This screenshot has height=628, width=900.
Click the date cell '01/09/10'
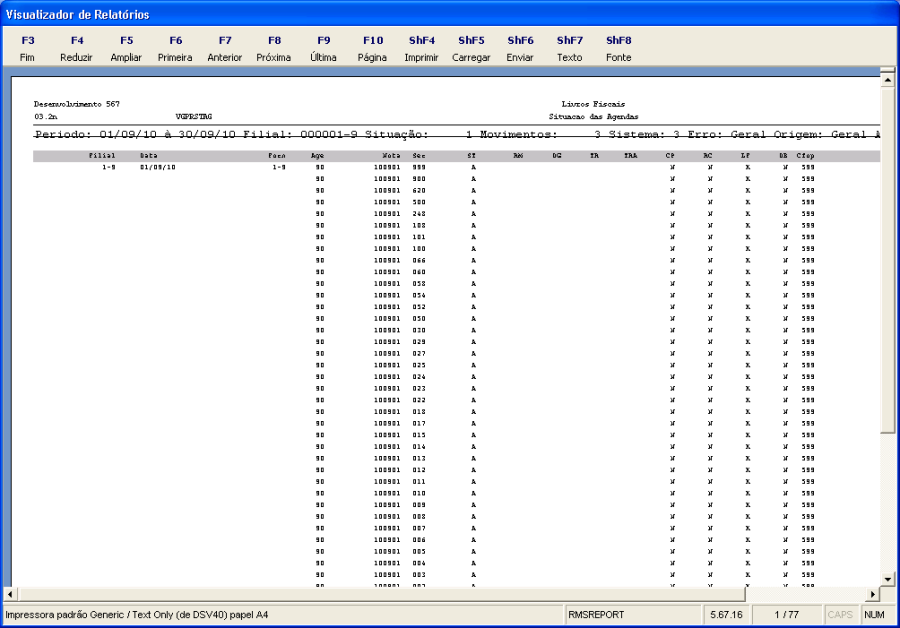tap(158, 168)
